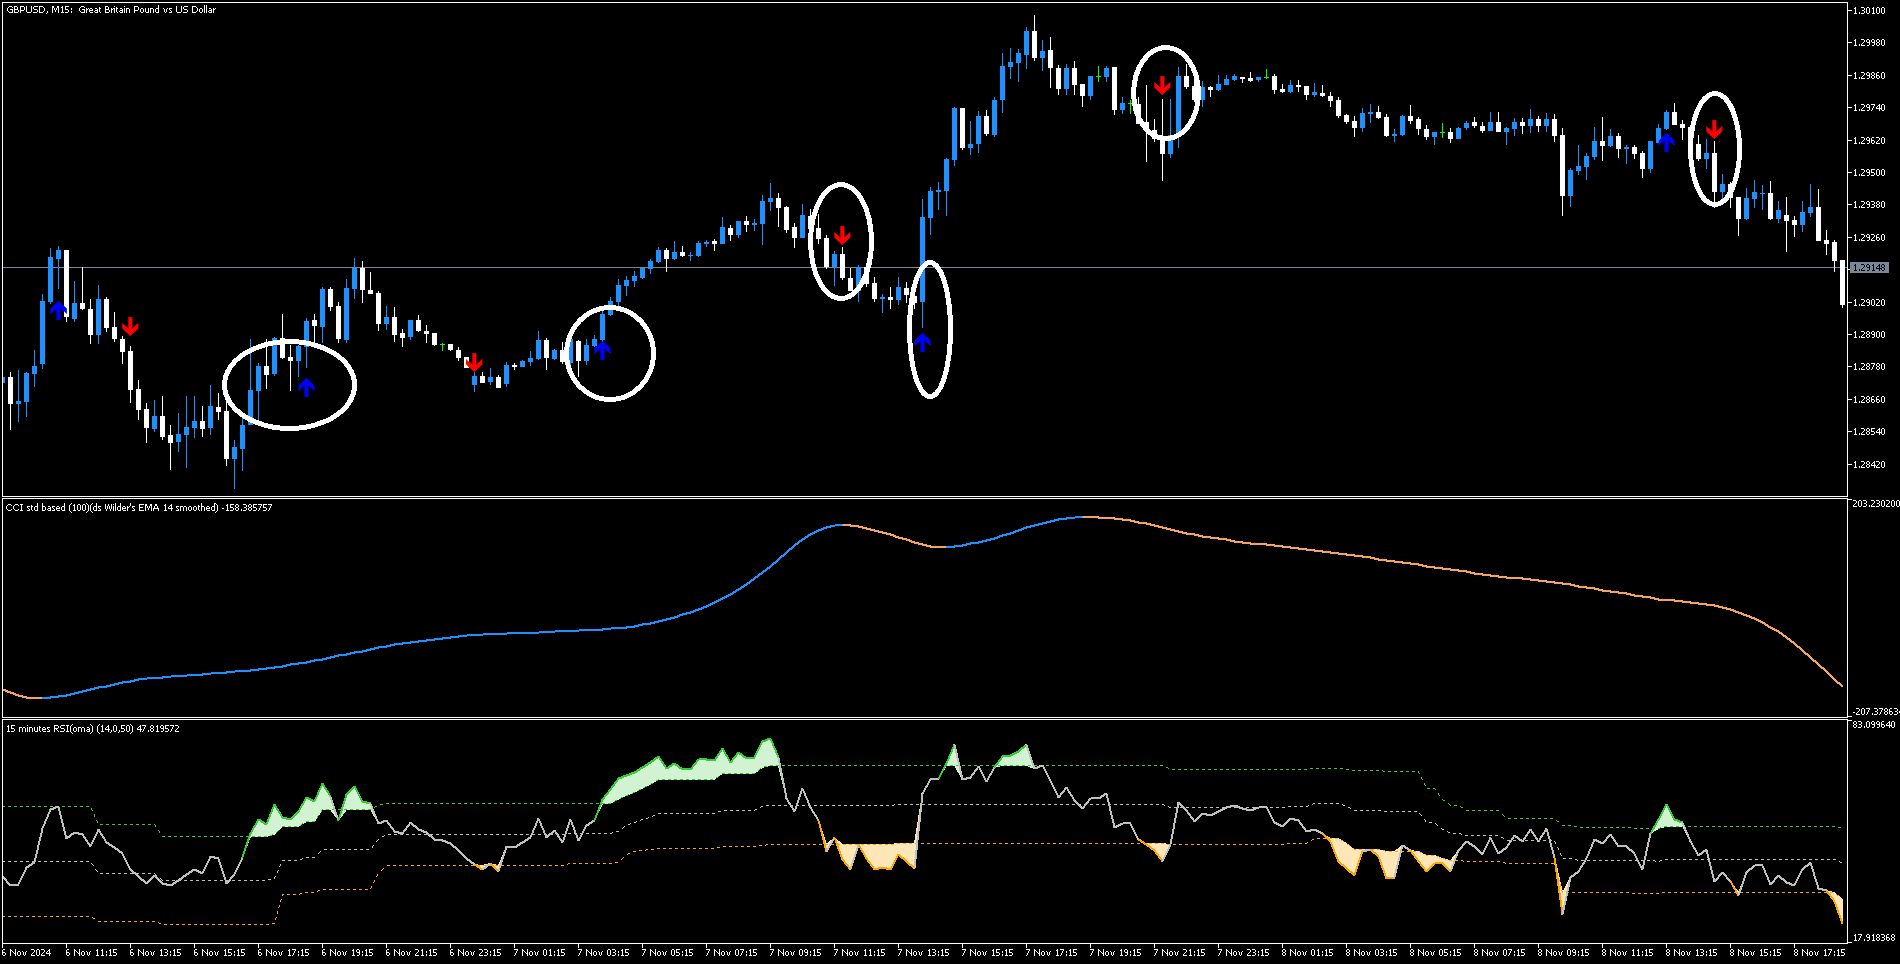Click the 15 minutes RSI(oma) indicator label

[x=92, y=729]
